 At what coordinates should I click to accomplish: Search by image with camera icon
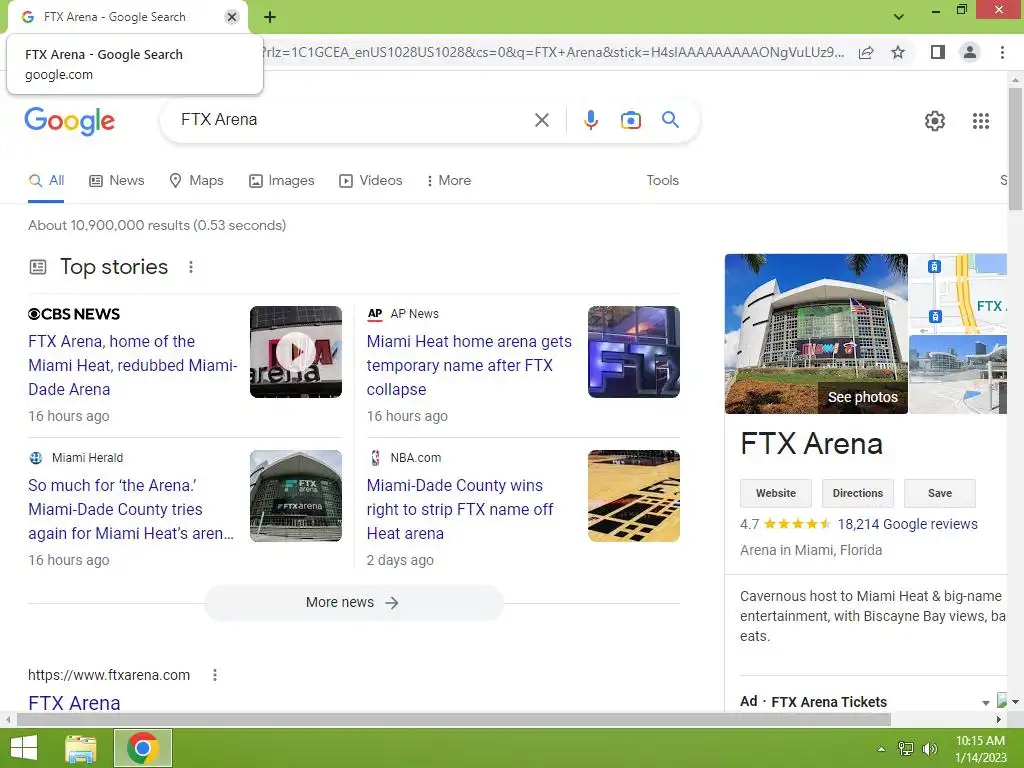(x=630, y=120)
